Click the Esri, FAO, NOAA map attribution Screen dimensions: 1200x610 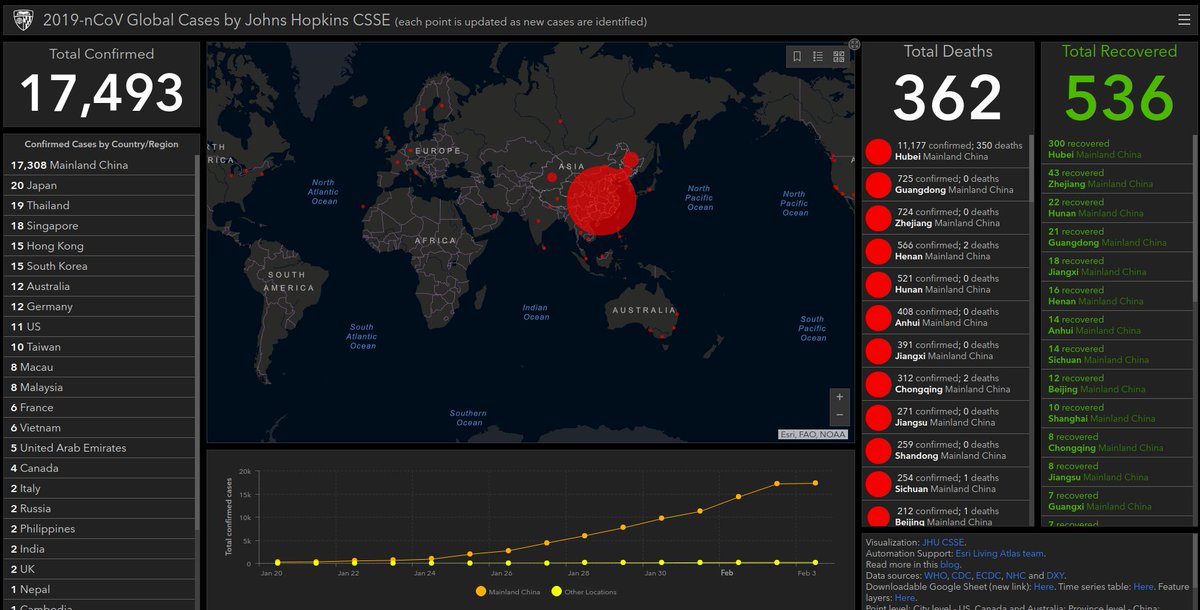813,434
